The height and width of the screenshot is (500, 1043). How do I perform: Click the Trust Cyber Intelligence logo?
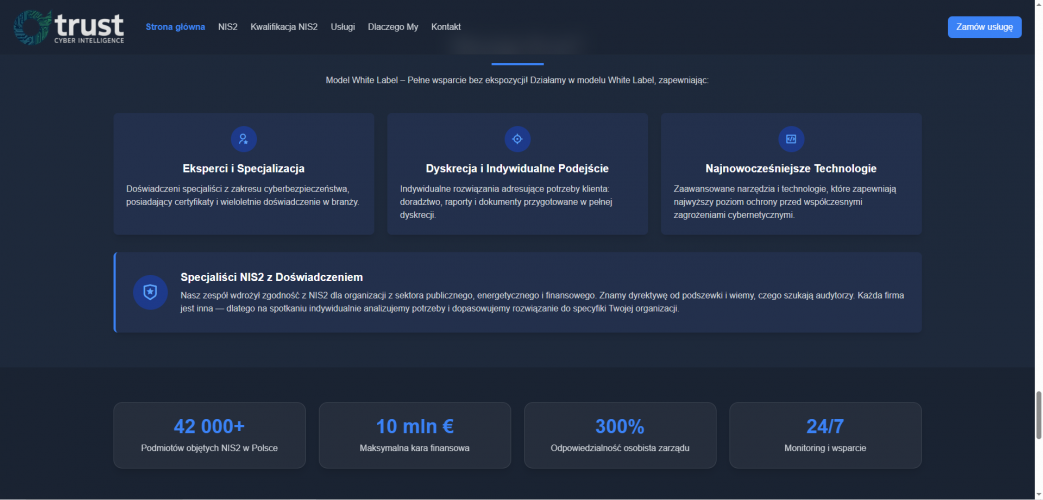tap(69, 27)
